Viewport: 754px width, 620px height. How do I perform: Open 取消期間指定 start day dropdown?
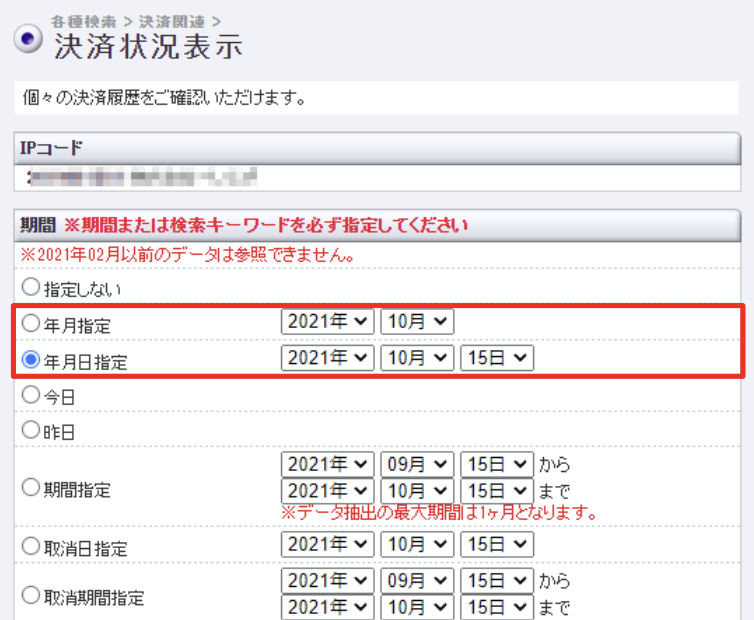497,581
